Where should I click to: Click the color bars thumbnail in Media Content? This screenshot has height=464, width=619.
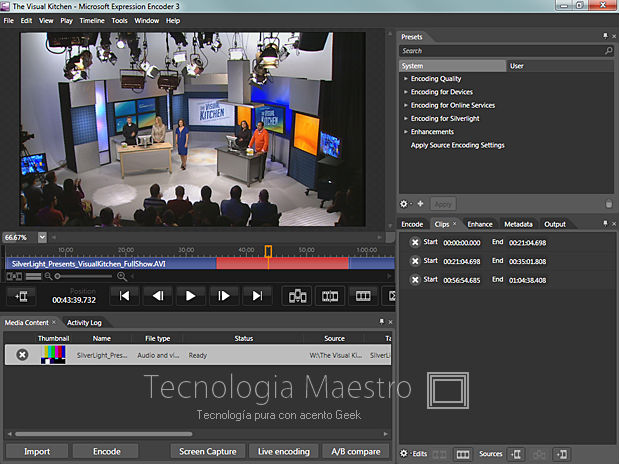coord(53,354)
